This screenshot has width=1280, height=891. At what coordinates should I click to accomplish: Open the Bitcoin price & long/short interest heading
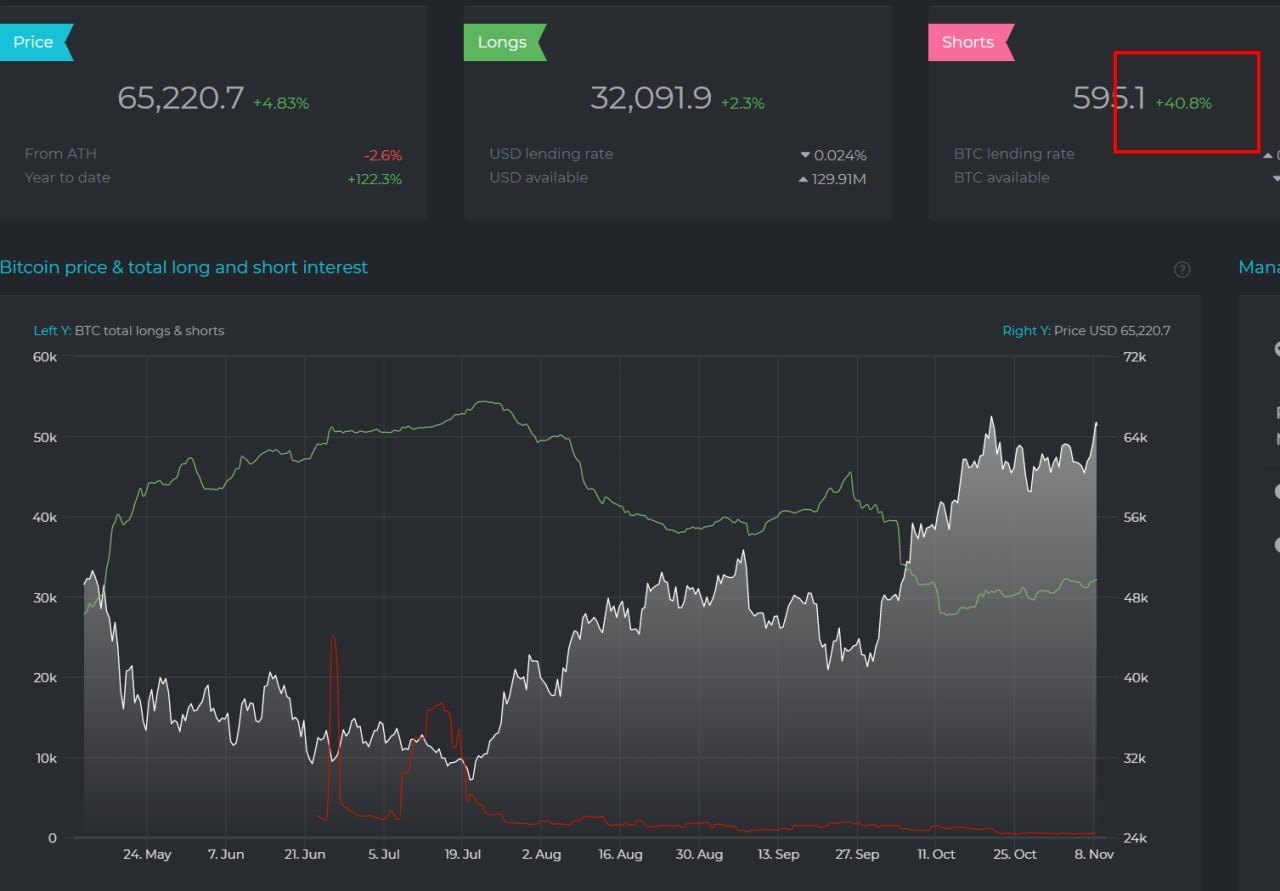(x=184, y=267)
